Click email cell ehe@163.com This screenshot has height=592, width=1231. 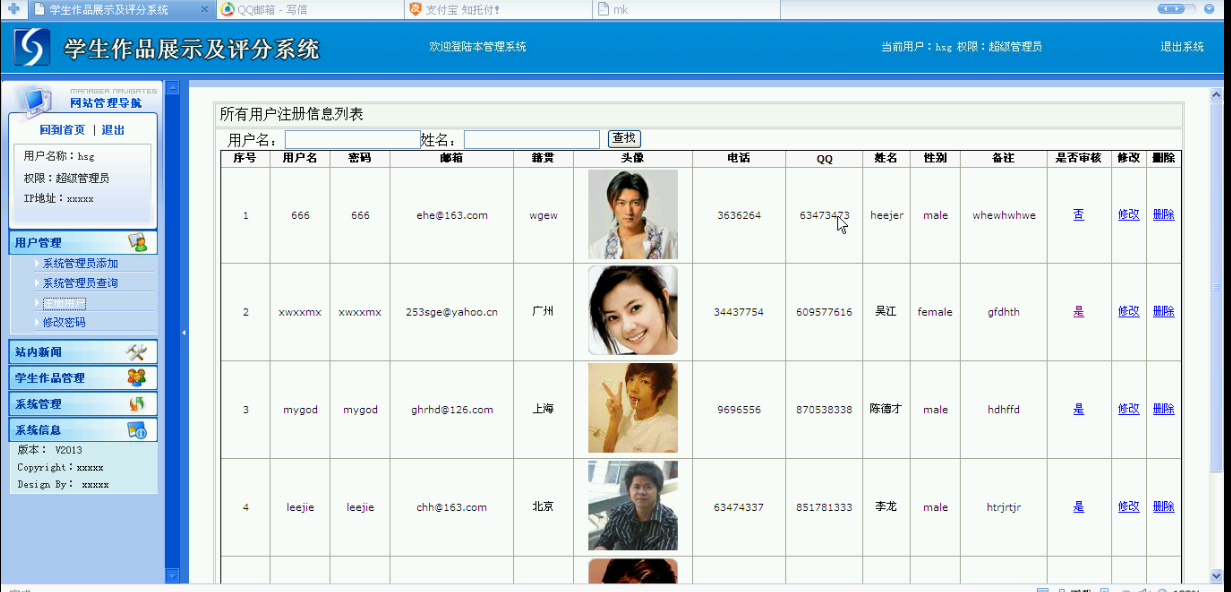(452, 215)
